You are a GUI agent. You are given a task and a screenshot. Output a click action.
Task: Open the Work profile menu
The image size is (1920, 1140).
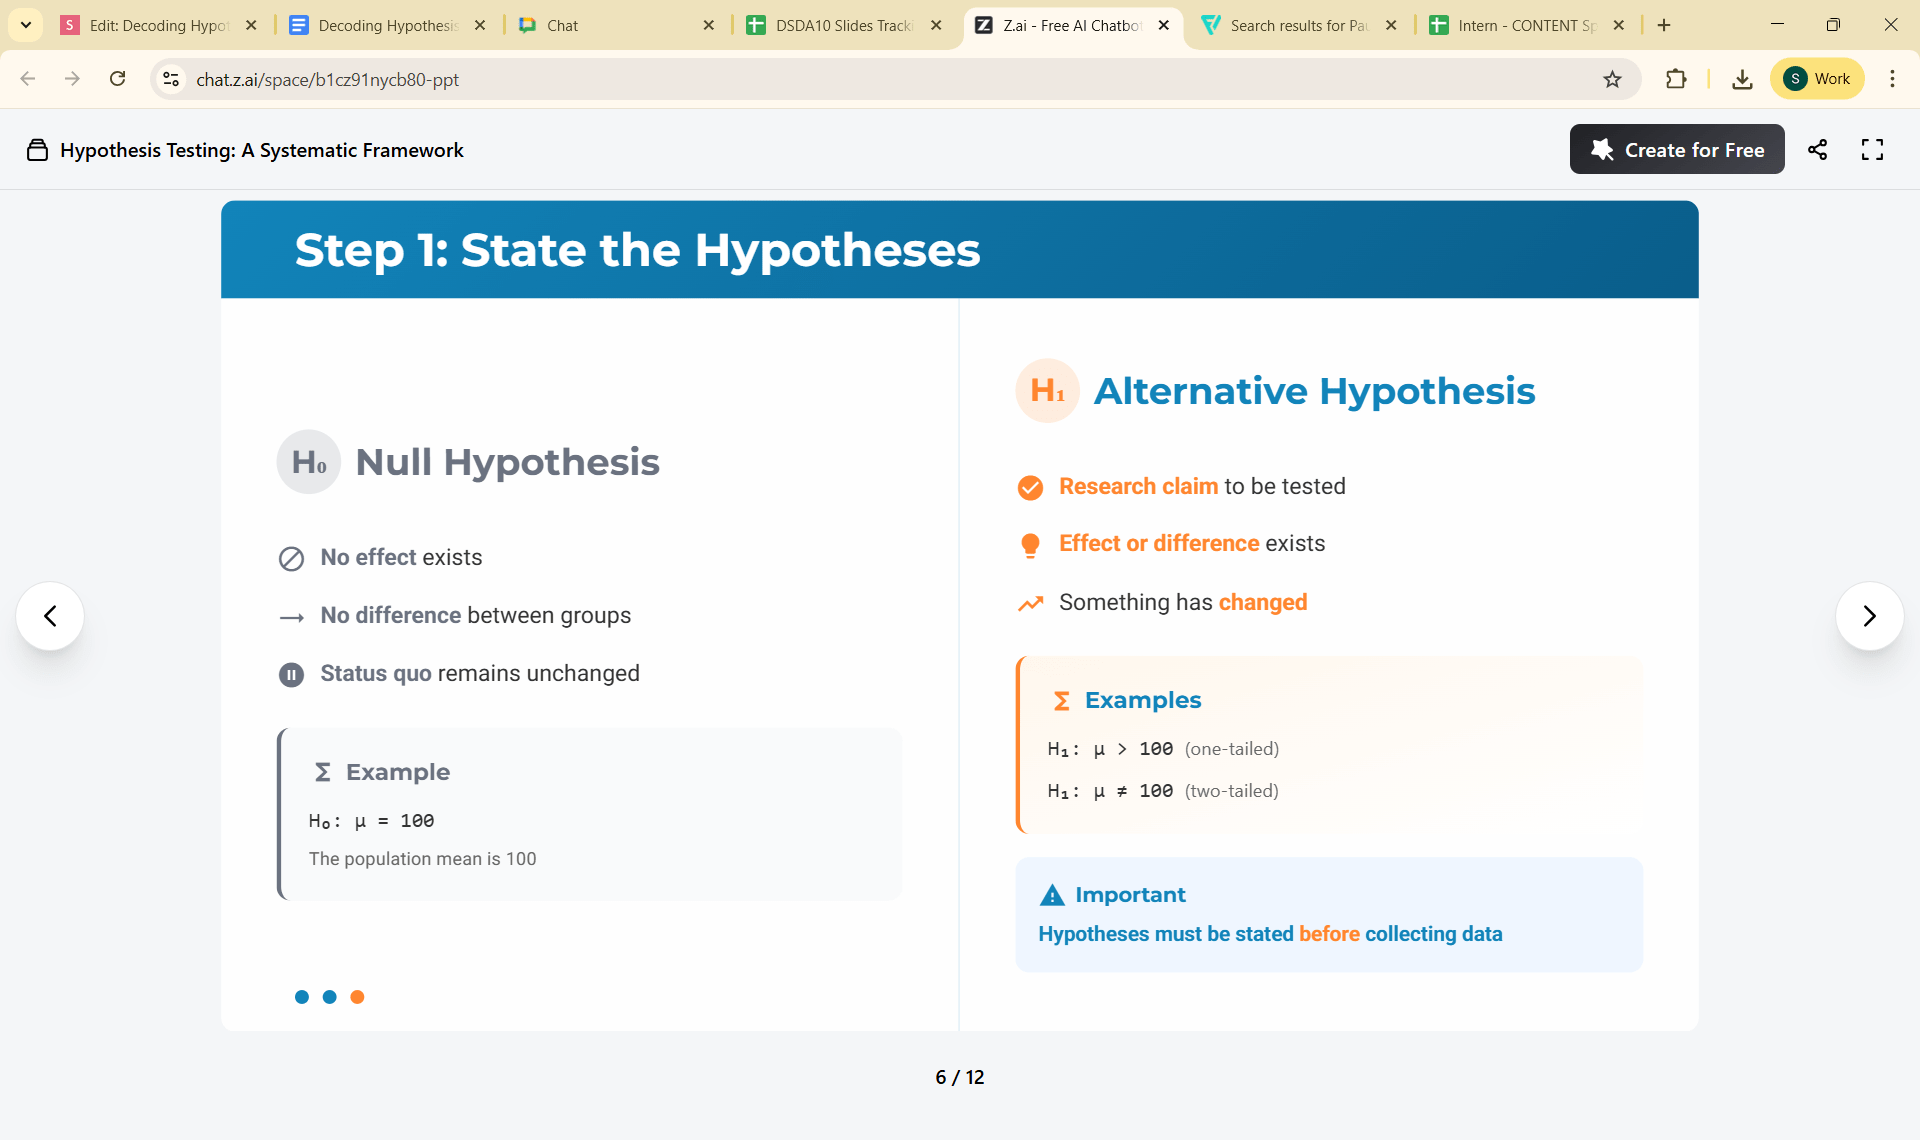[x=1817, y=79]
